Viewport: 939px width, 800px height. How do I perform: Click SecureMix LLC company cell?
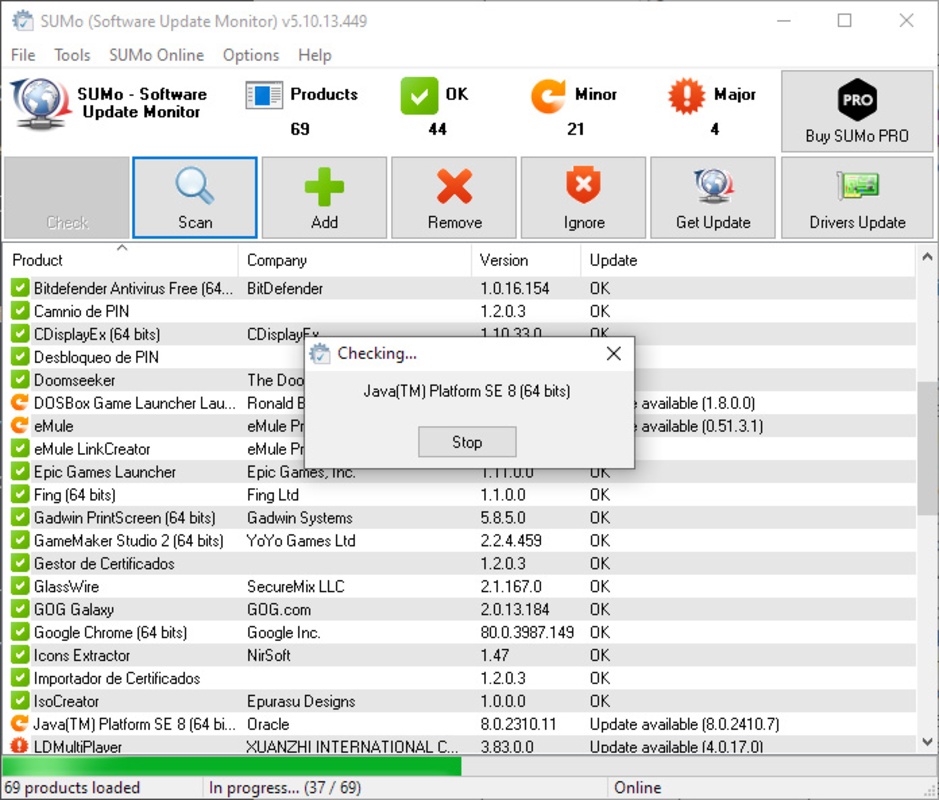tap(296, 587)
